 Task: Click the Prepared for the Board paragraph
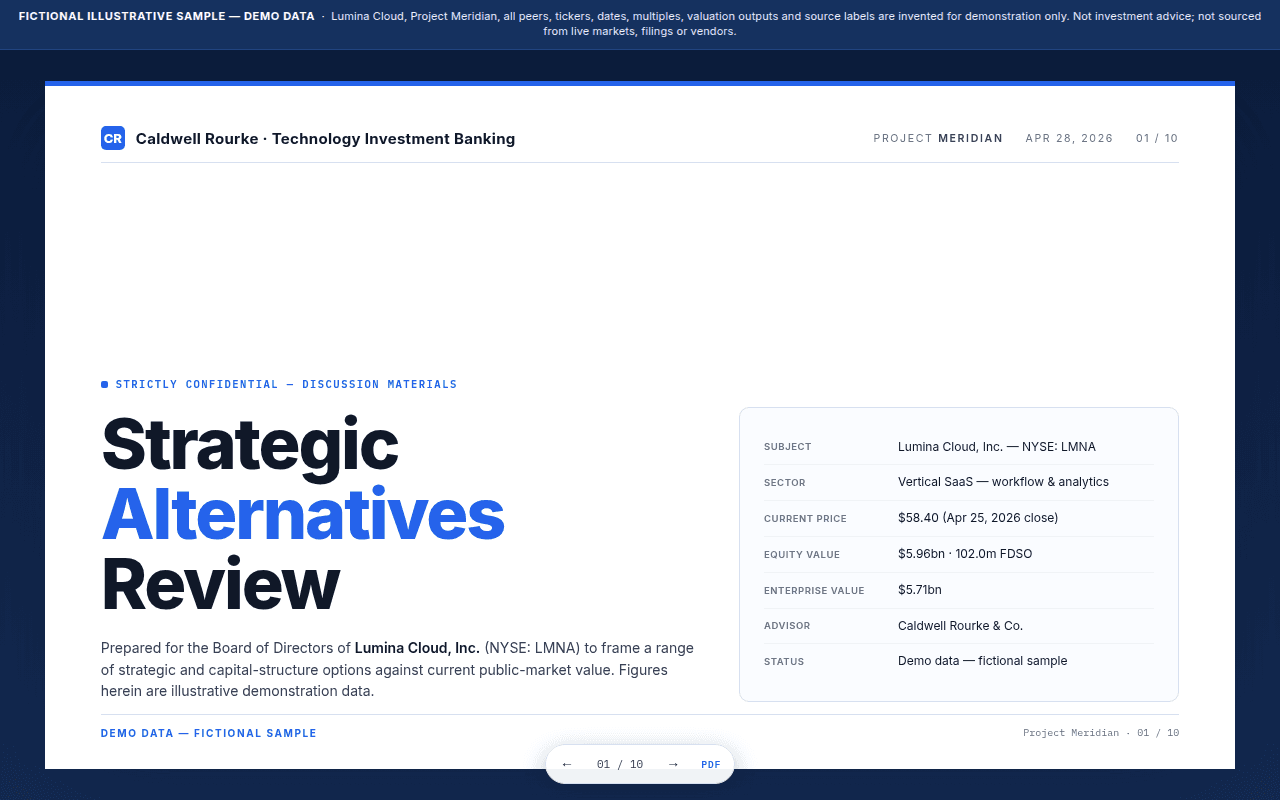398,669
